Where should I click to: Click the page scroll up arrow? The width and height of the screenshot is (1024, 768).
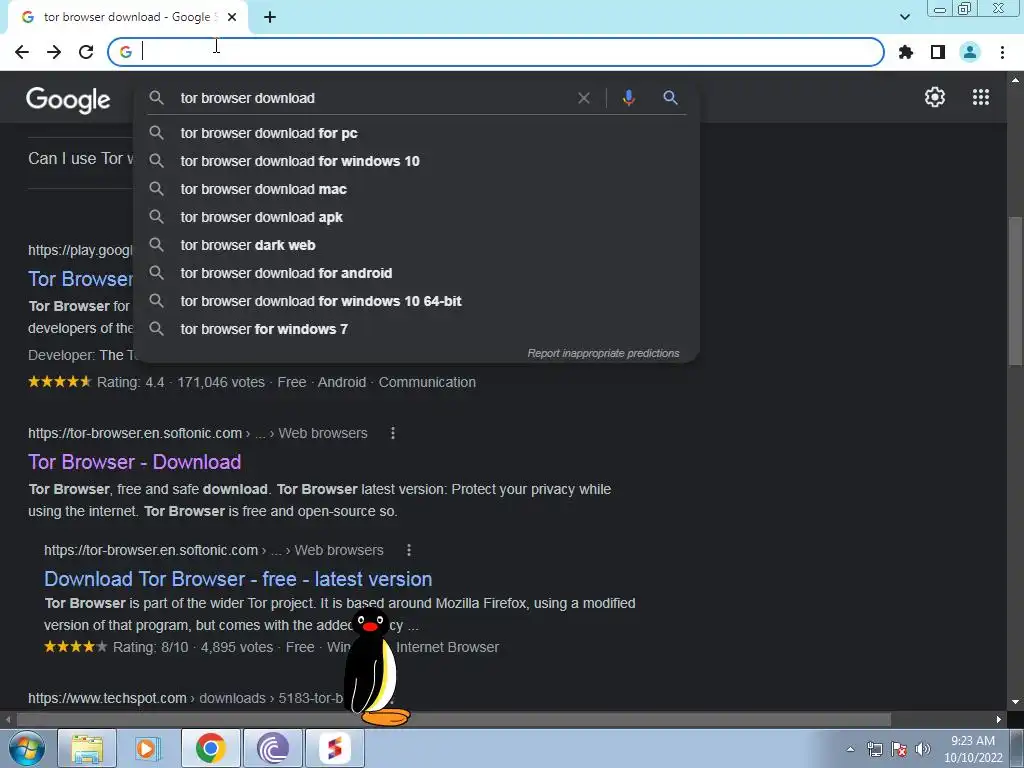(x=1015, y=79)
